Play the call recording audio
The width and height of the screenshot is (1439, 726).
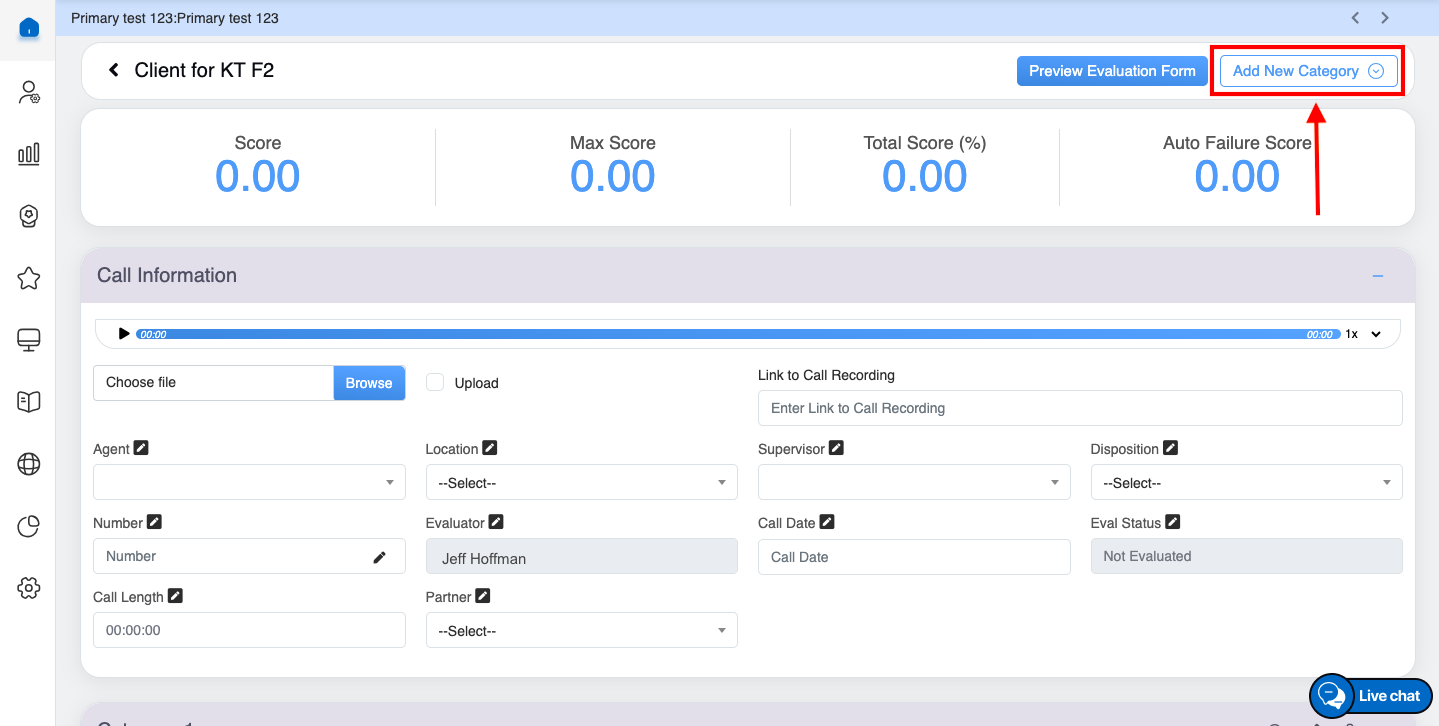pos(124,334)
